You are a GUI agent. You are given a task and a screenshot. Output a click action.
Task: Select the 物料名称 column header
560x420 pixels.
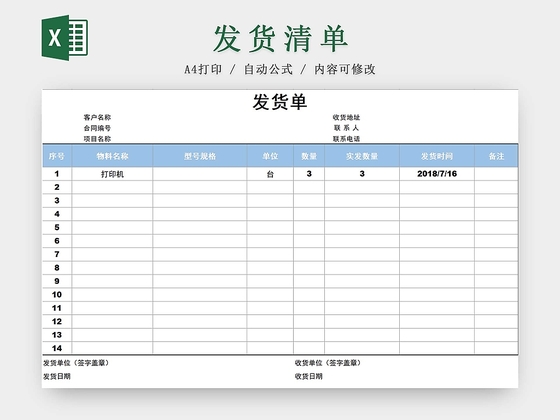(112, 156)
